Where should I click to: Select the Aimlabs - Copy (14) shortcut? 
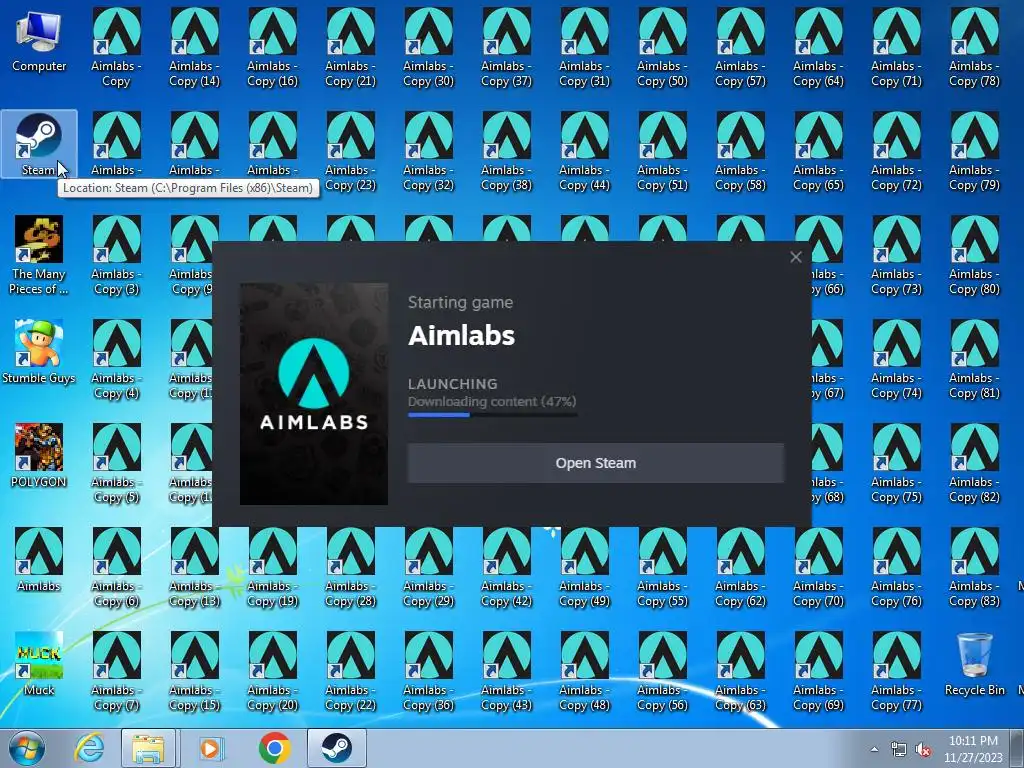pos(195,48)
